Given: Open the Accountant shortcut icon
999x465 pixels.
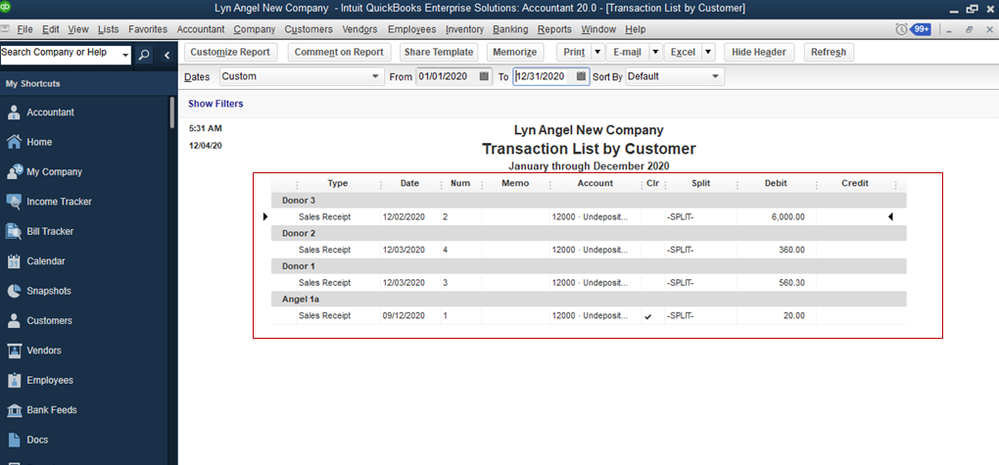Looking at the screenshot, I should click(x=13, y=113).
